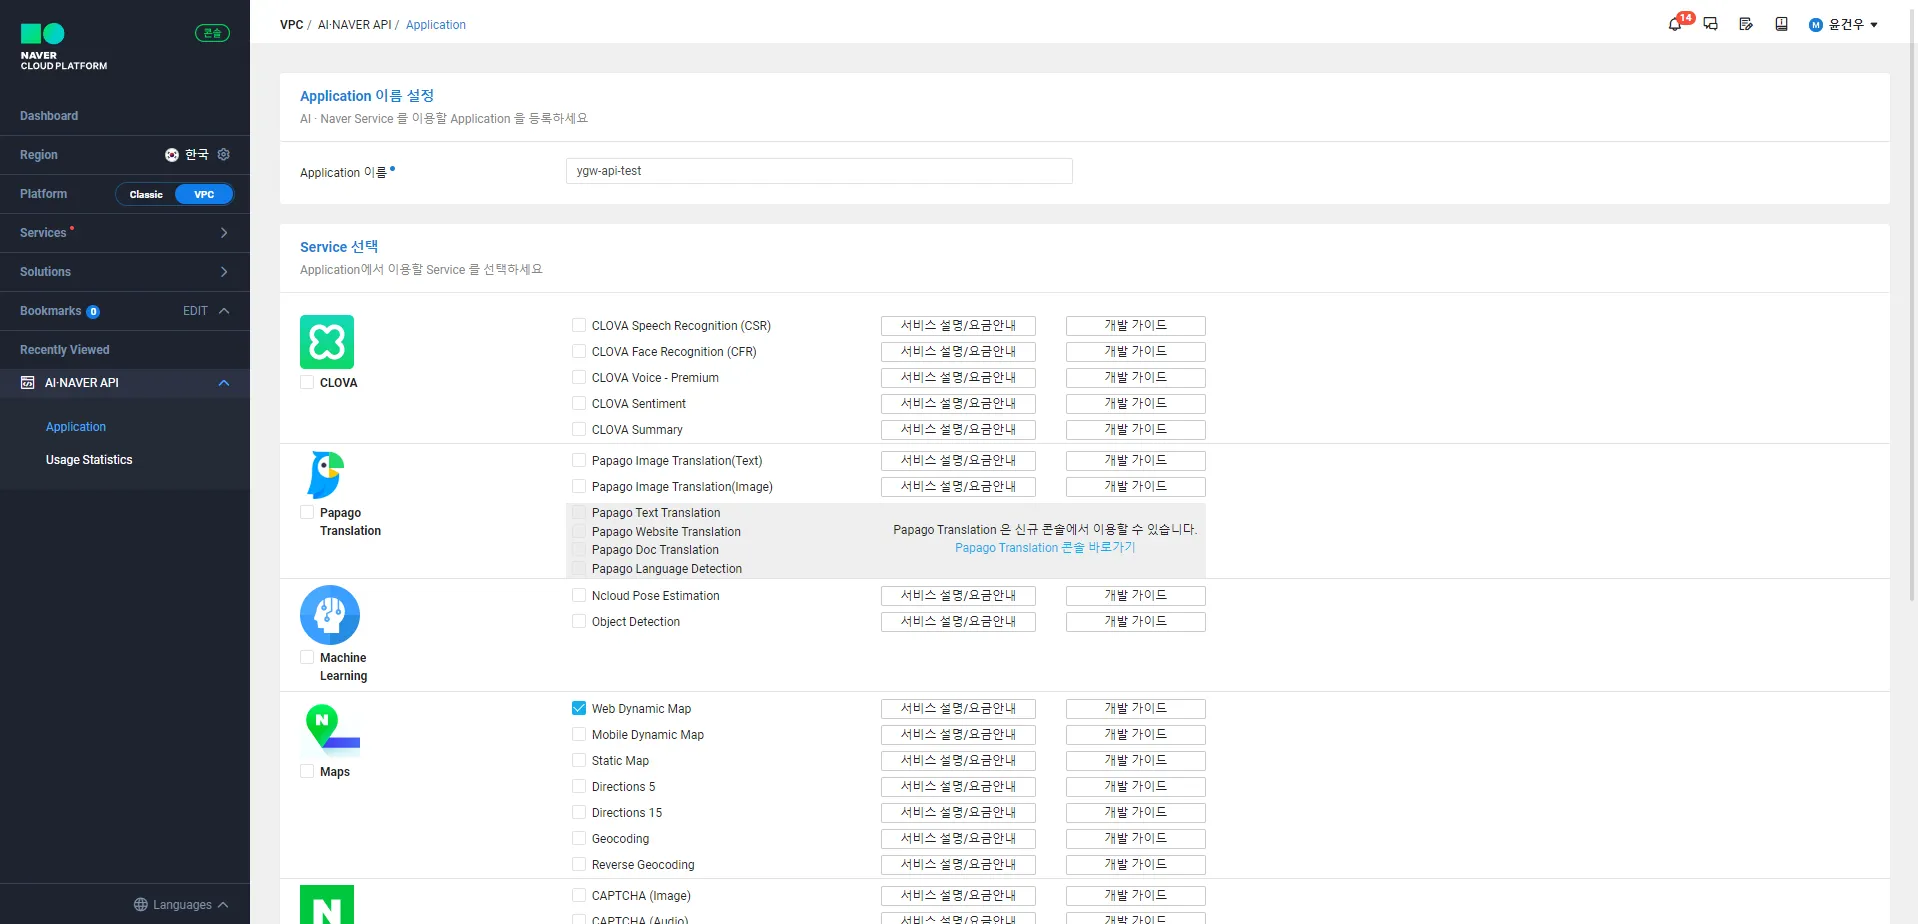Screen dimensions: 1918x924
Task: Click the green Naver N logo
Action: (x=327, y=904)
